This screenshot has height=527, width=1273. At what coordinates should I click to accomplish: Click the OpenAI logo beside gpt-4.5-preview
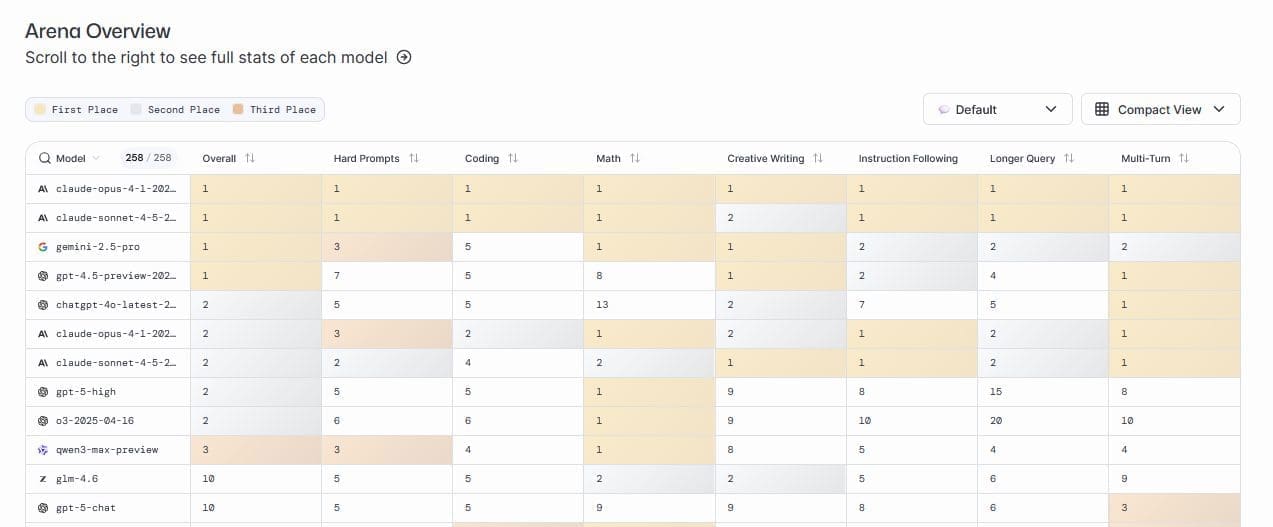pos(43,275)
